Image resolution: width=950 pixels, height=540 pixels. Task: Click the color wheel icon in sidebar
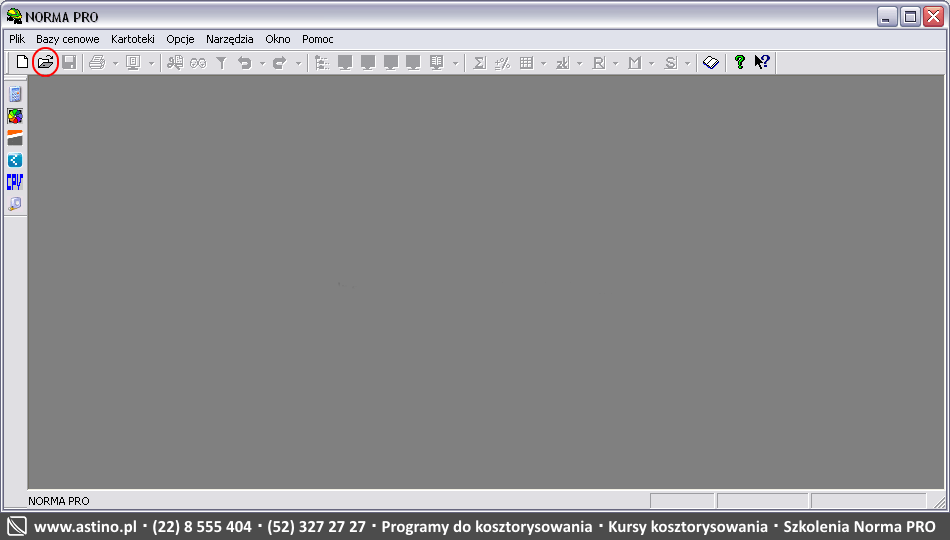(15, 116)
